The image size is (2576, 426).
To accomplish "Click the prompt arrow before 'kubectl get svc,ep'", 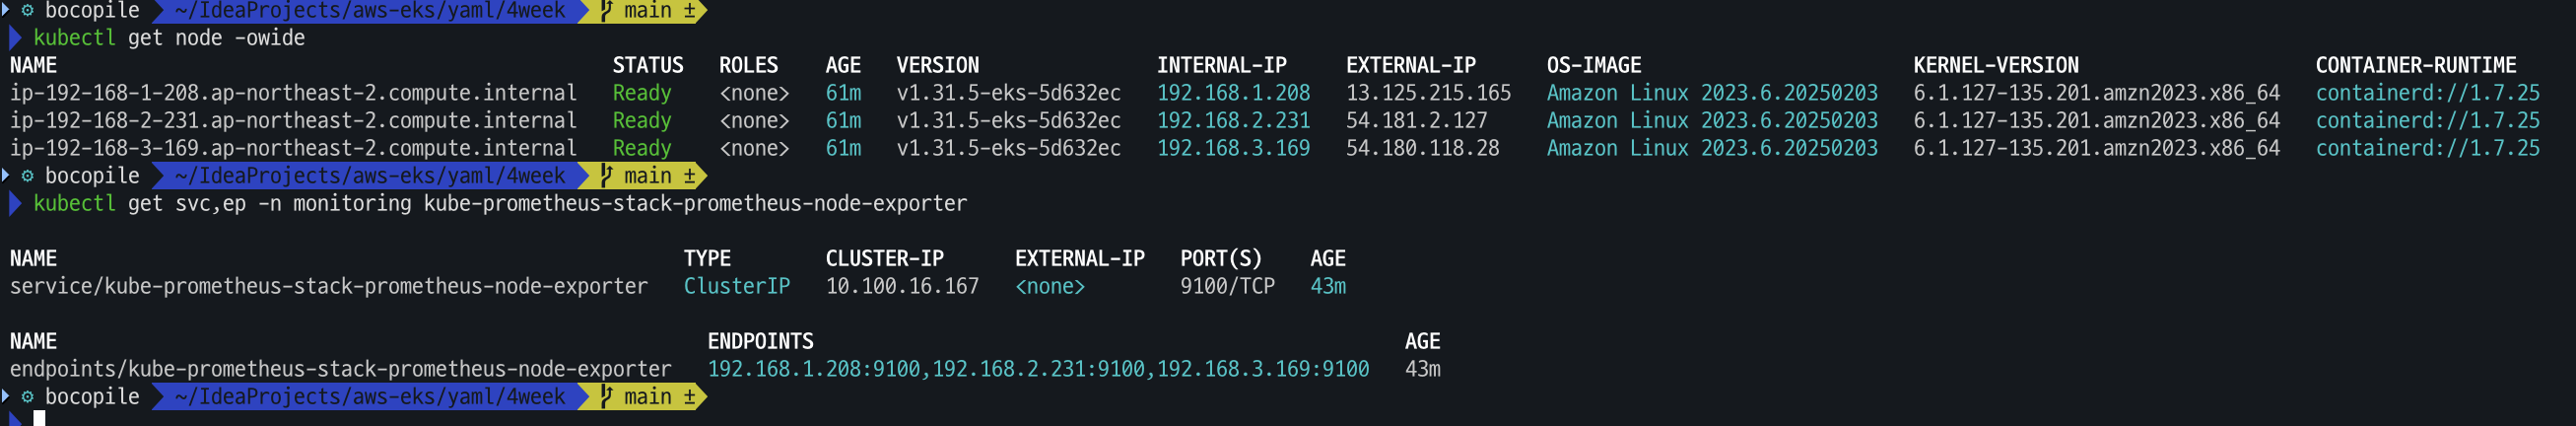I will [14, 204].
